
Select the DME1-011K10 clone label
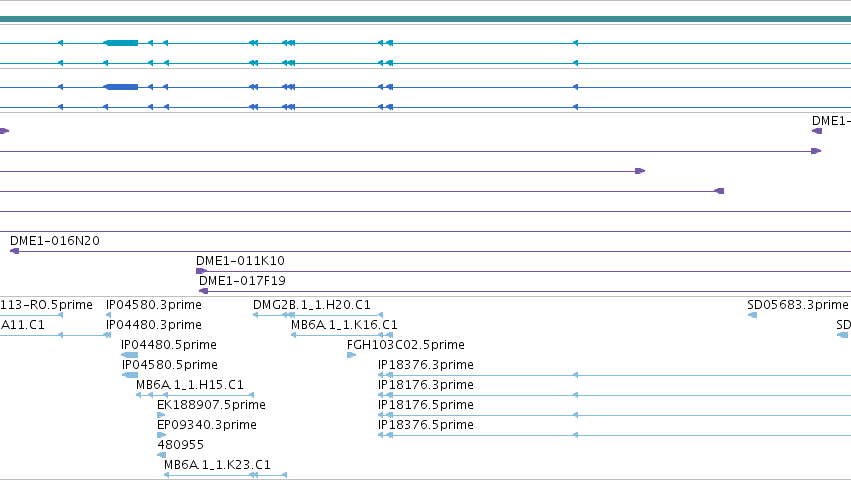click(240, 261)
